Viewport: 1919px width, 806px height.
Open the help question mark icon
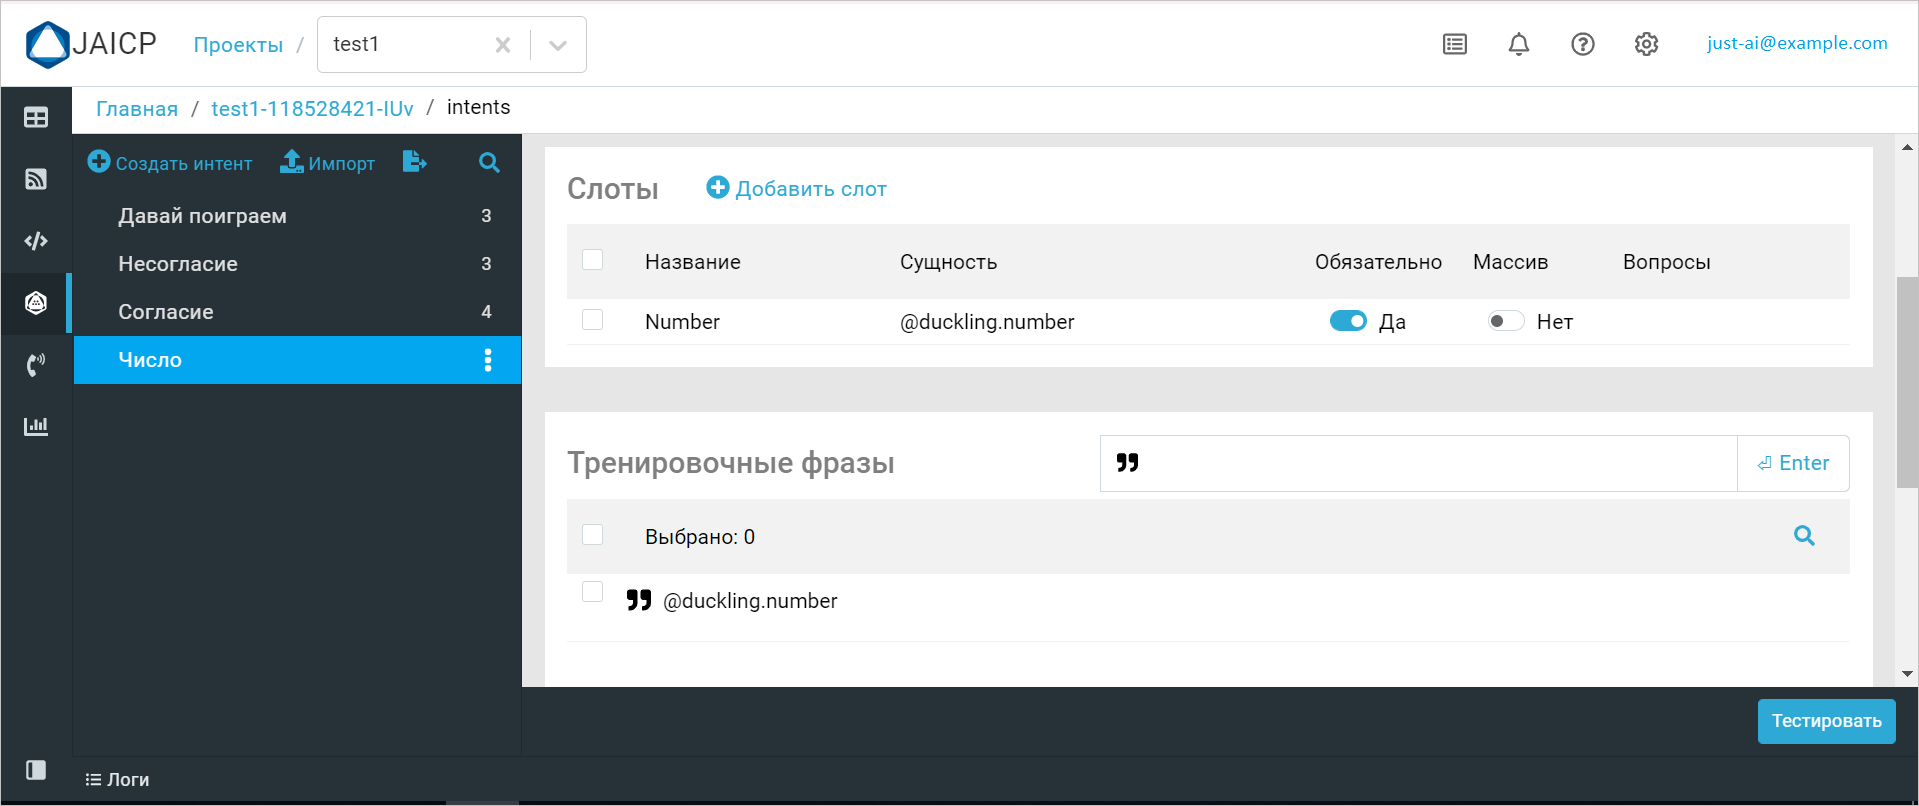pos(1582,44)
